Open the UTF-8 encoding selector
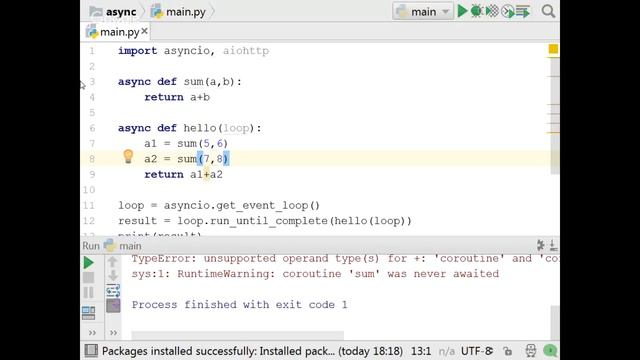The image size is (640, 360). tap(477, 351)
